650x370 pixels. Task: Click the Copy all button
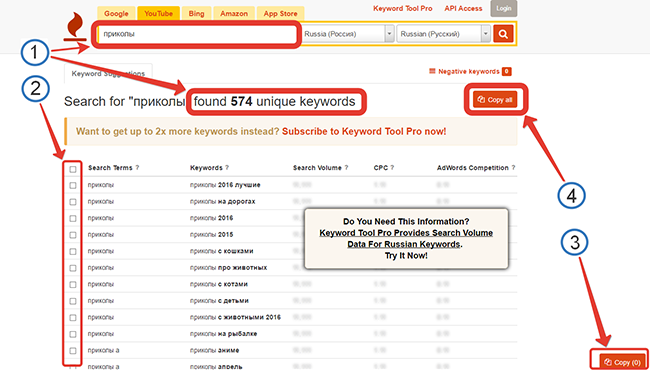(x=495, y=99)
